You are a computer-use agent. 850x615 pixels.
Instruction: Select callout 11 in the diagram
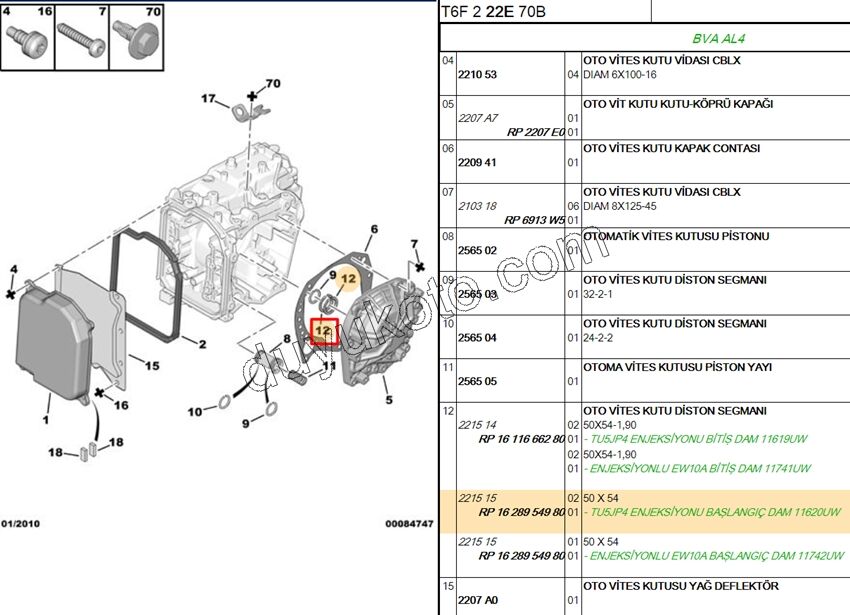(329, 367)
